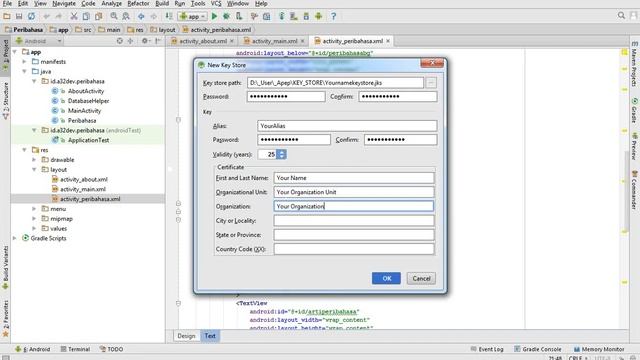The height and width of the screenshot is (360, 640).
Task: Open the TODO tool window
Action: coord(111,349)
